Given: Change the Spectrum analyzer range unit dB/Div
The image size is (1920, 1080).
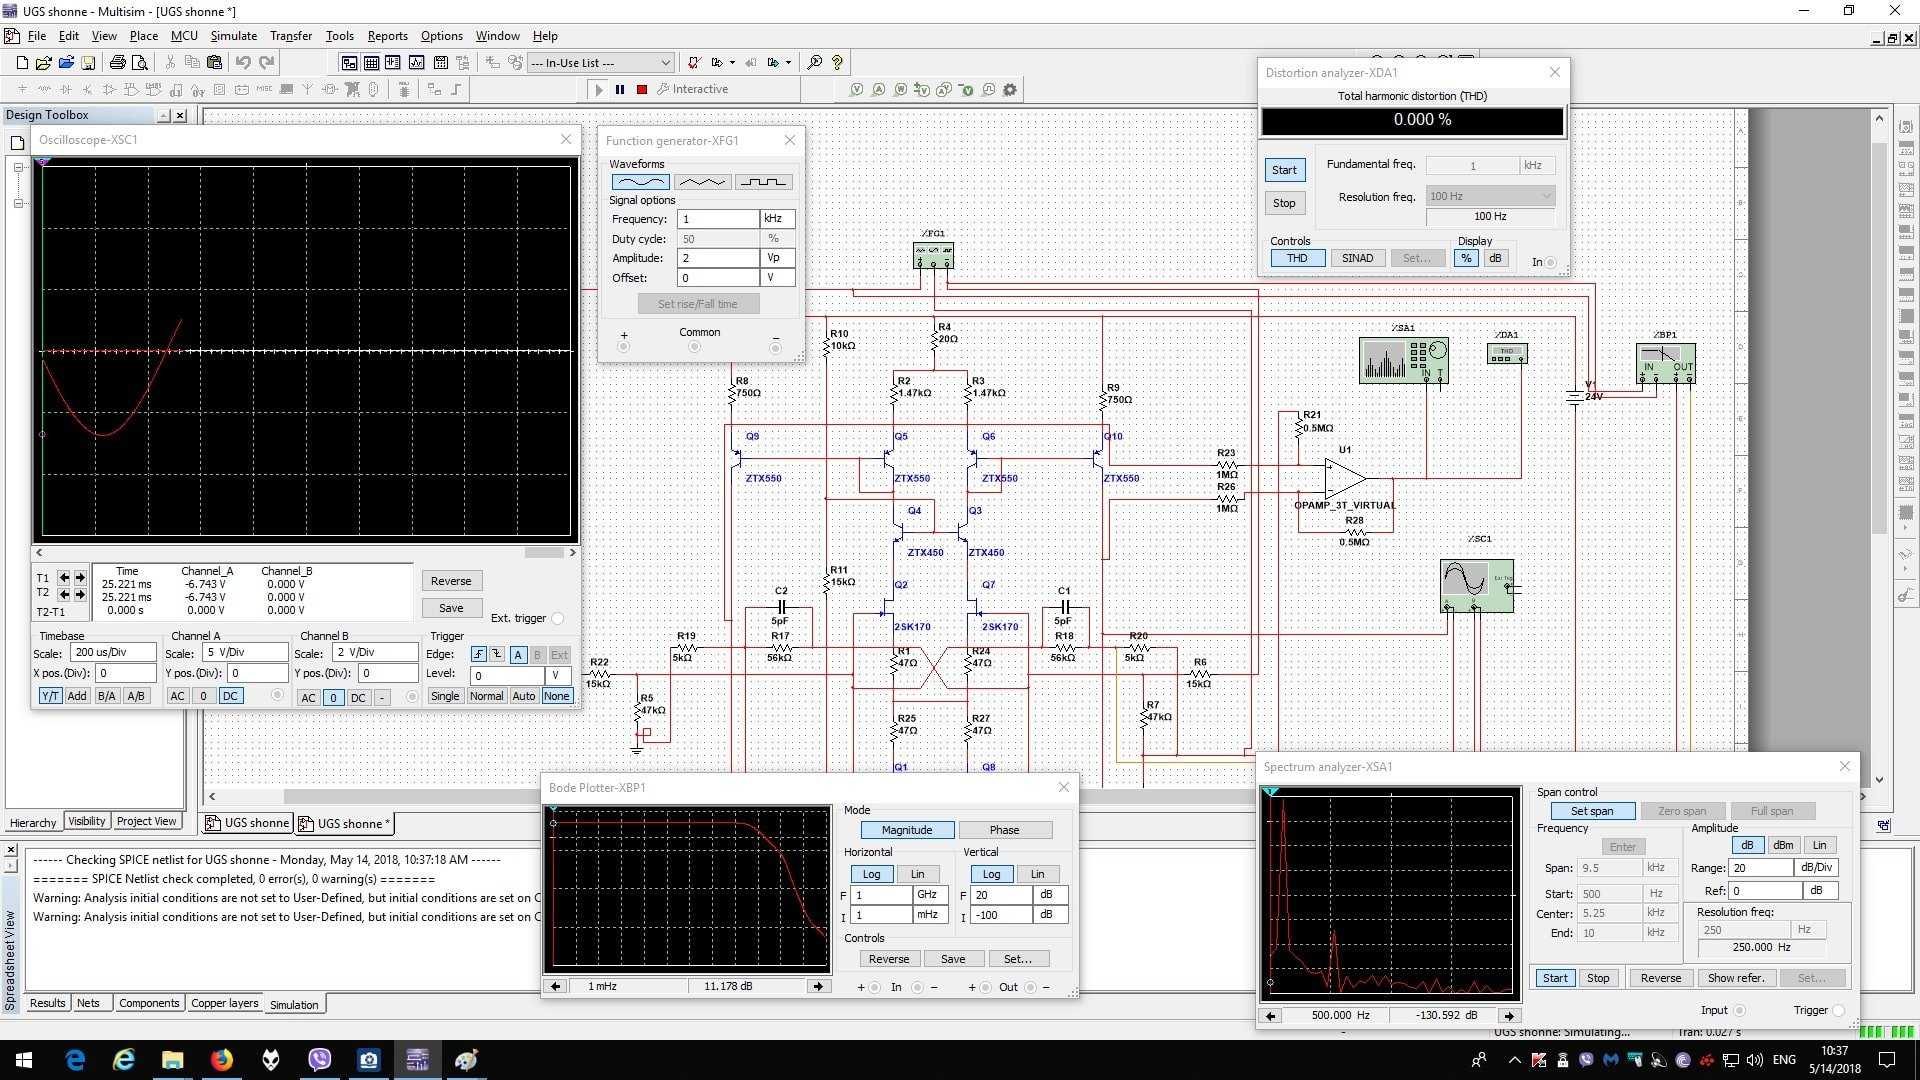Looking at the screenshot, I should (1817, 868).
